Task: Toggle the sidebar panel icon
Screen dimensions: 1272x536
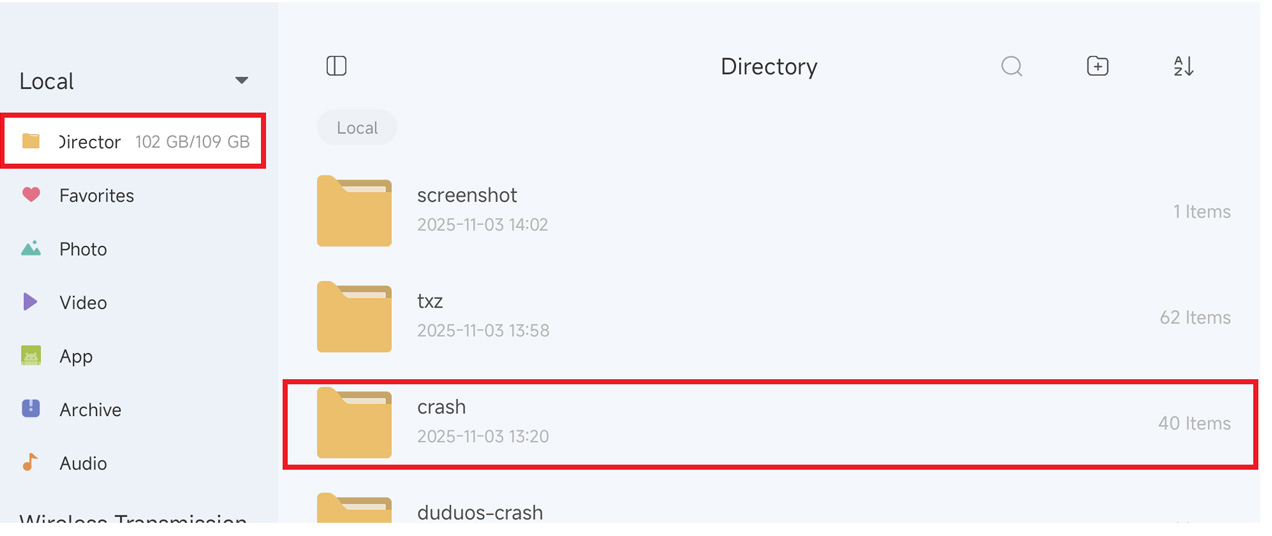Action: pyautogui.click(x=337, y=66)
